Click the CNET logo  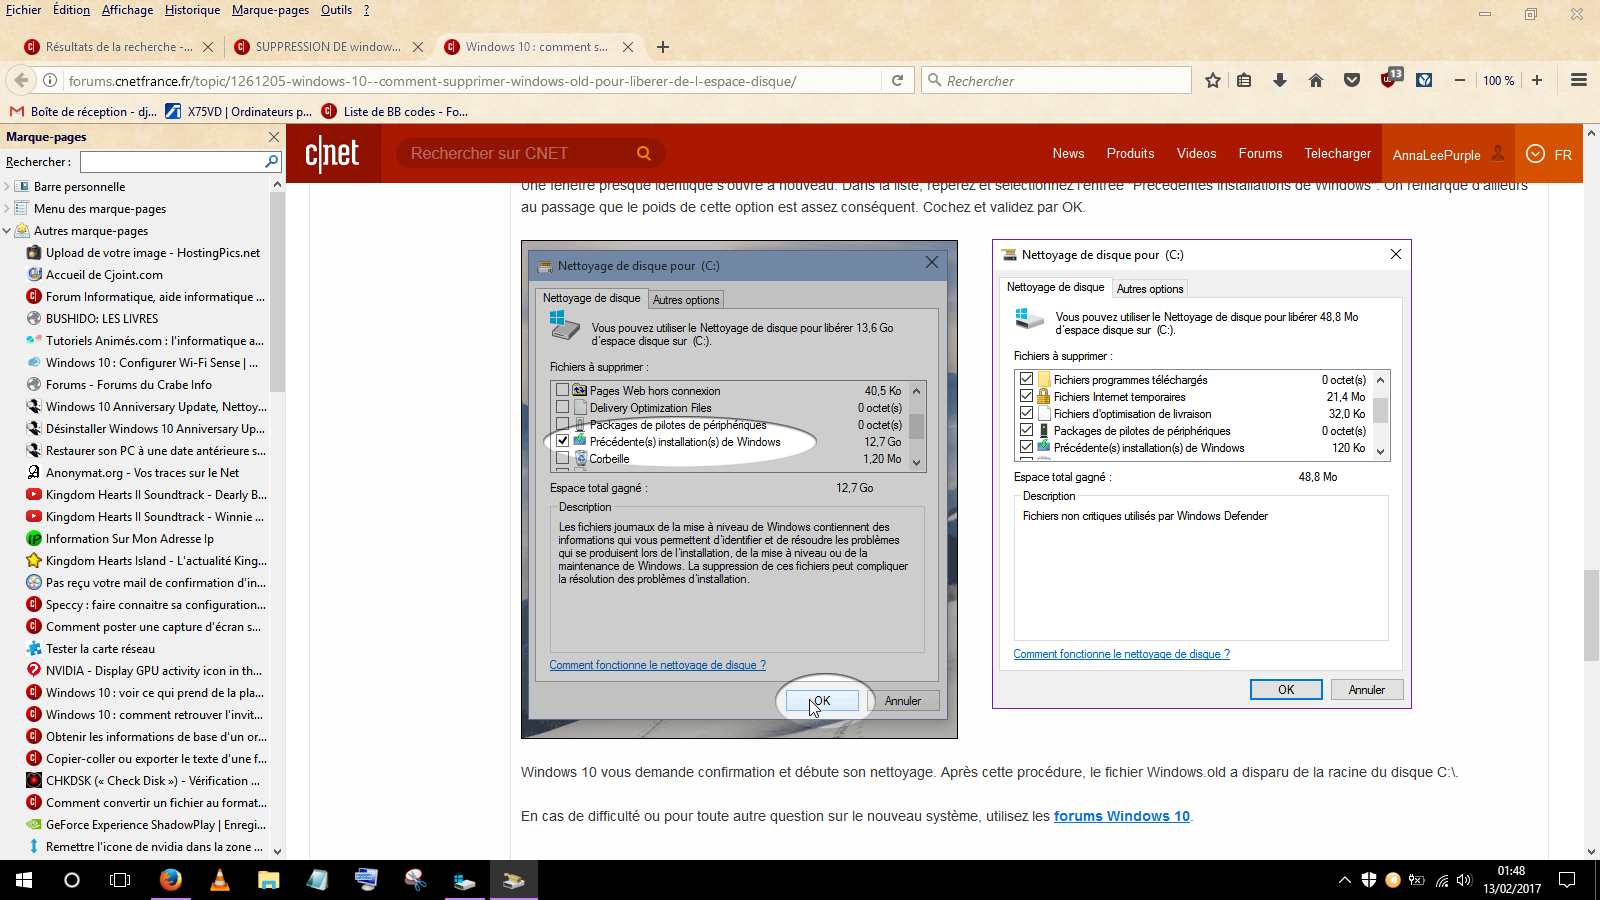[x=332, y=154]
